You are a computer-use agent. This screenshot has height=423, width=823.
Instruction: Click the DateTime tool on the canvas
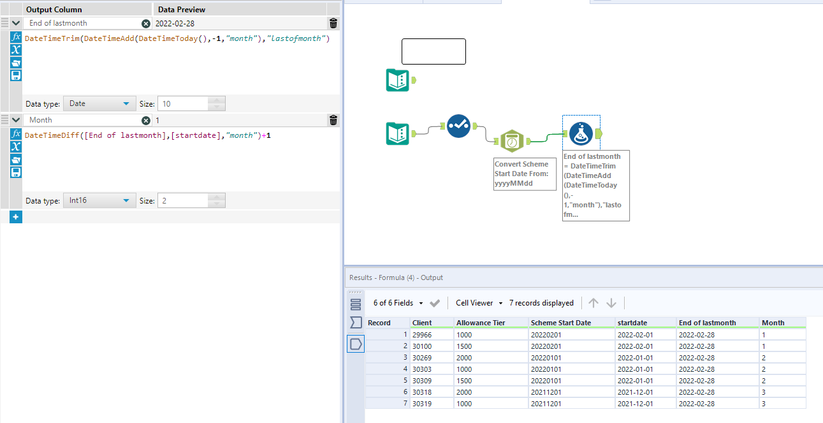pyautogui.click(x=512, y=140)
